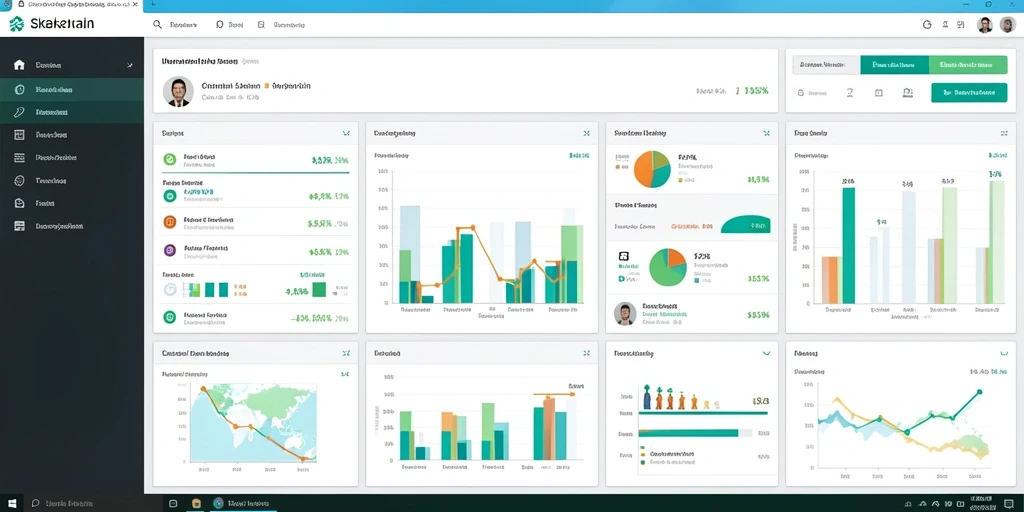Open the chevron dropdown on the people-icons panel
Viewport: 1024px width, 512px height.
point(766,353)
